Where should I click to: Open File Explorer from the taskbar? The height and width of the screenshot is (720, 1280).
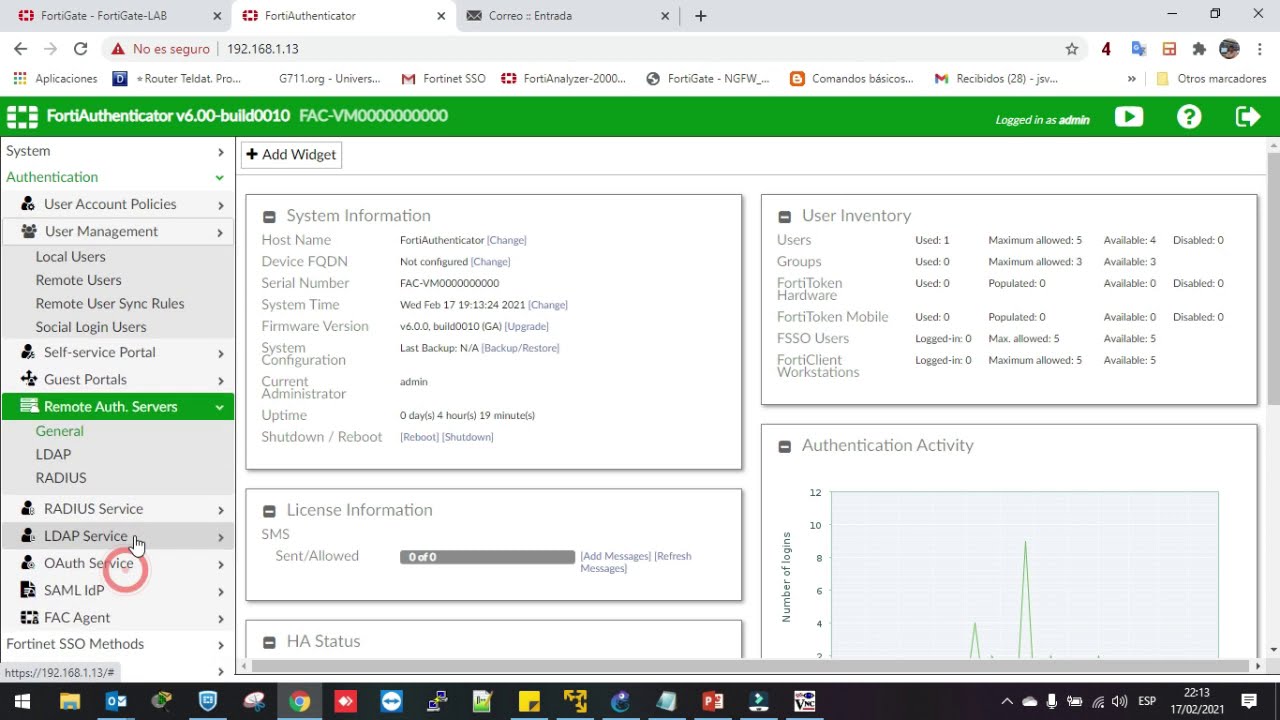coord(69,701)
